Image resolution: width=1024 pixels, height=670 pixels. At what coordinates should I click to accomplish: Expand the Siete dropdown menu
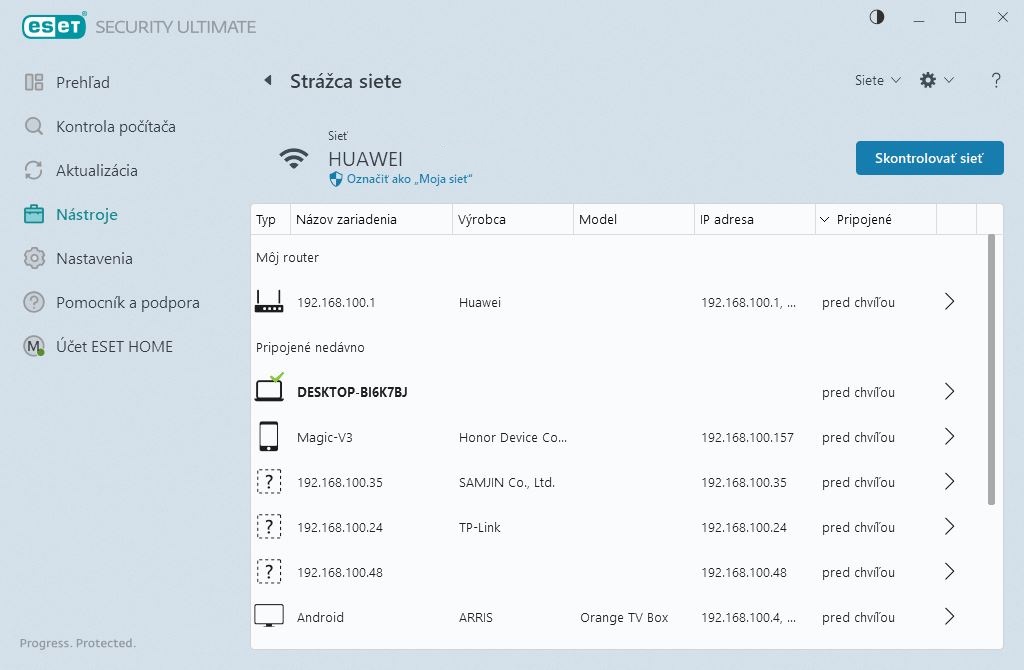pyautogui.click(x=878, y=81)
